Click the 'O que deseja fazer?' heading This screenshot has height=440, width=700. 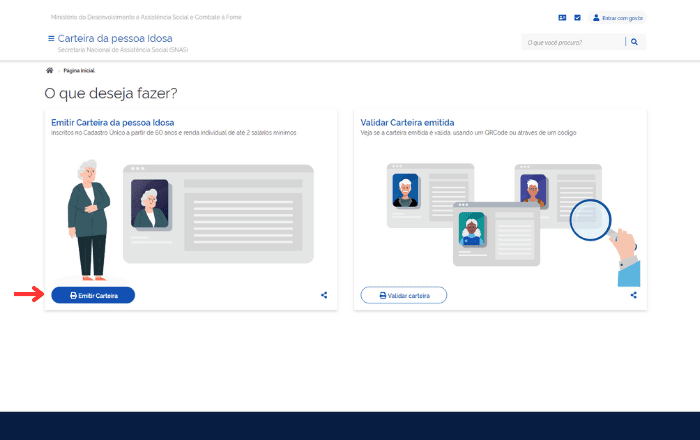click(111, 93)
